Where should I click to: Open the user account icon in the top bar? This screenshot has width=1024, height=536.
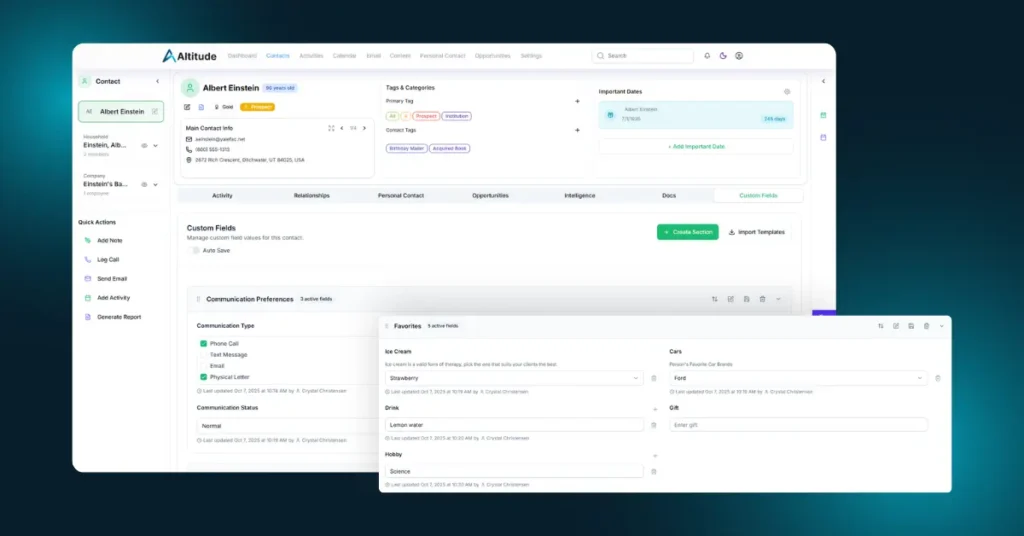point(739,56)
